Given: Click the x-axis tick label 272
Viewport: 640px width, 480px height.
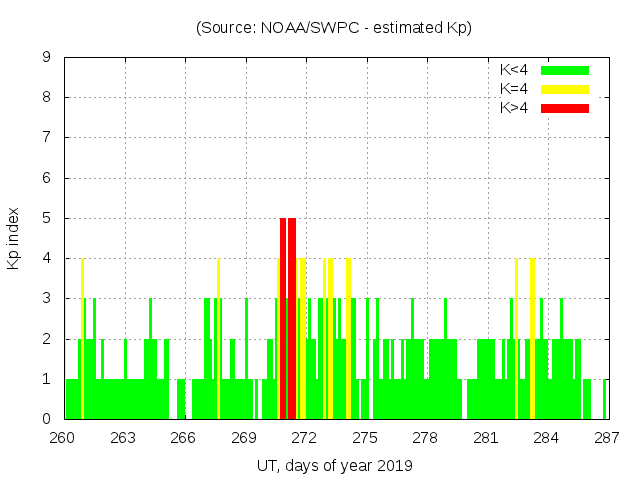Looking at the screenshot, I should point(304,438).
